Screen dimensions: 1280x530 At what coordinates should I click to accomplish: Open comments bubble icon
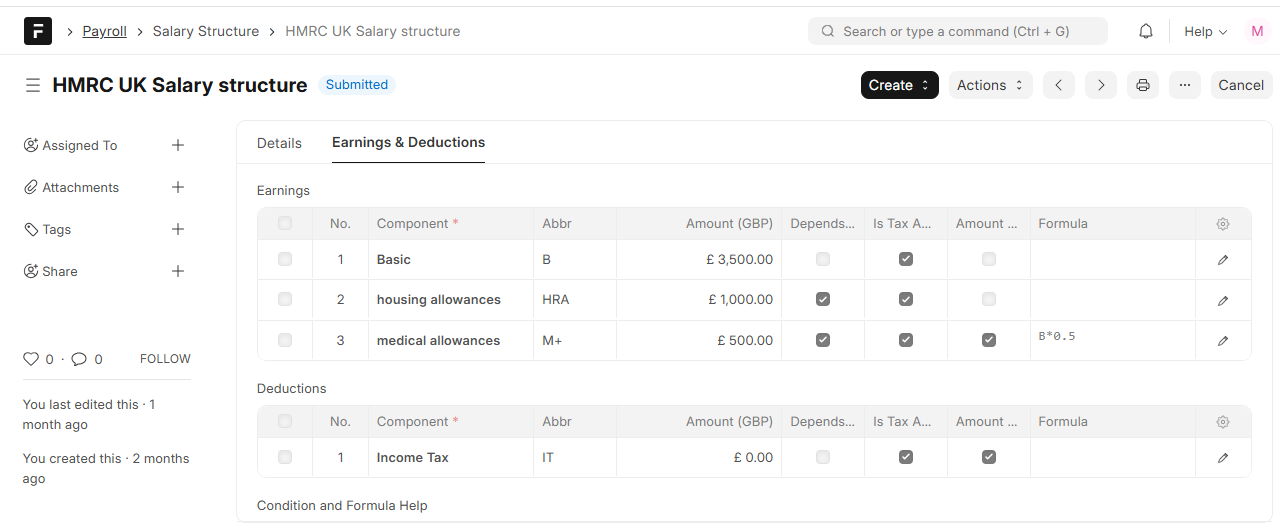pos(79,359)
